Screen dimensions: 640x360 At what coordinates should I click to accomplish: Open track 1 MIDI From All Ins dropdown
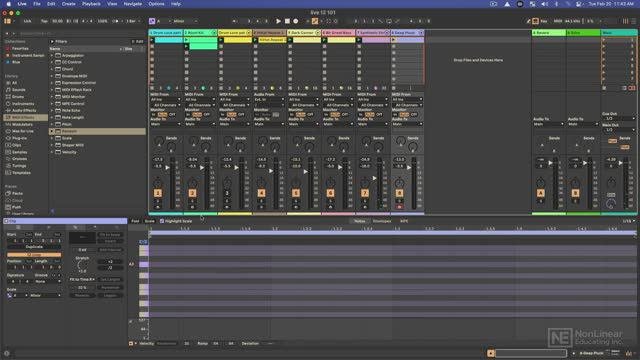coord(166,99)
